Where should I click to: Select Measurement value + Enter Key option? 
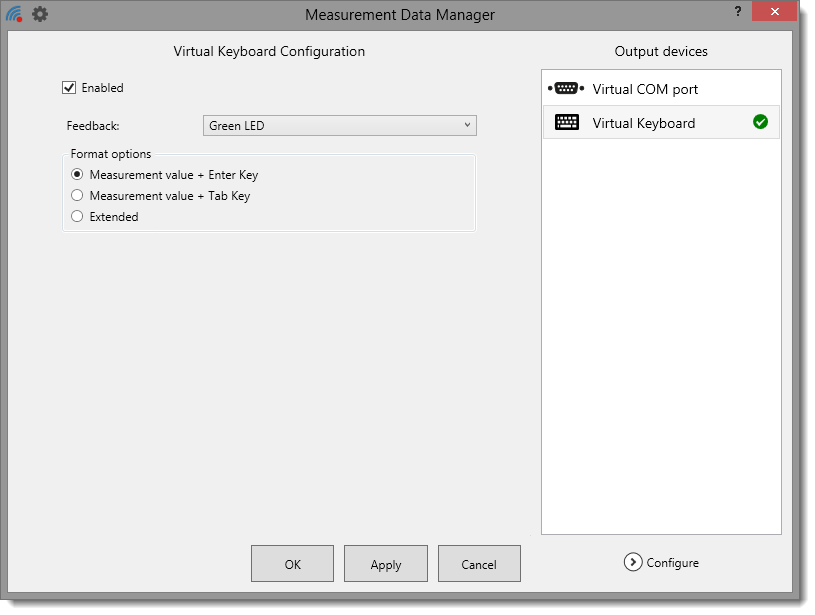point(77,175)
